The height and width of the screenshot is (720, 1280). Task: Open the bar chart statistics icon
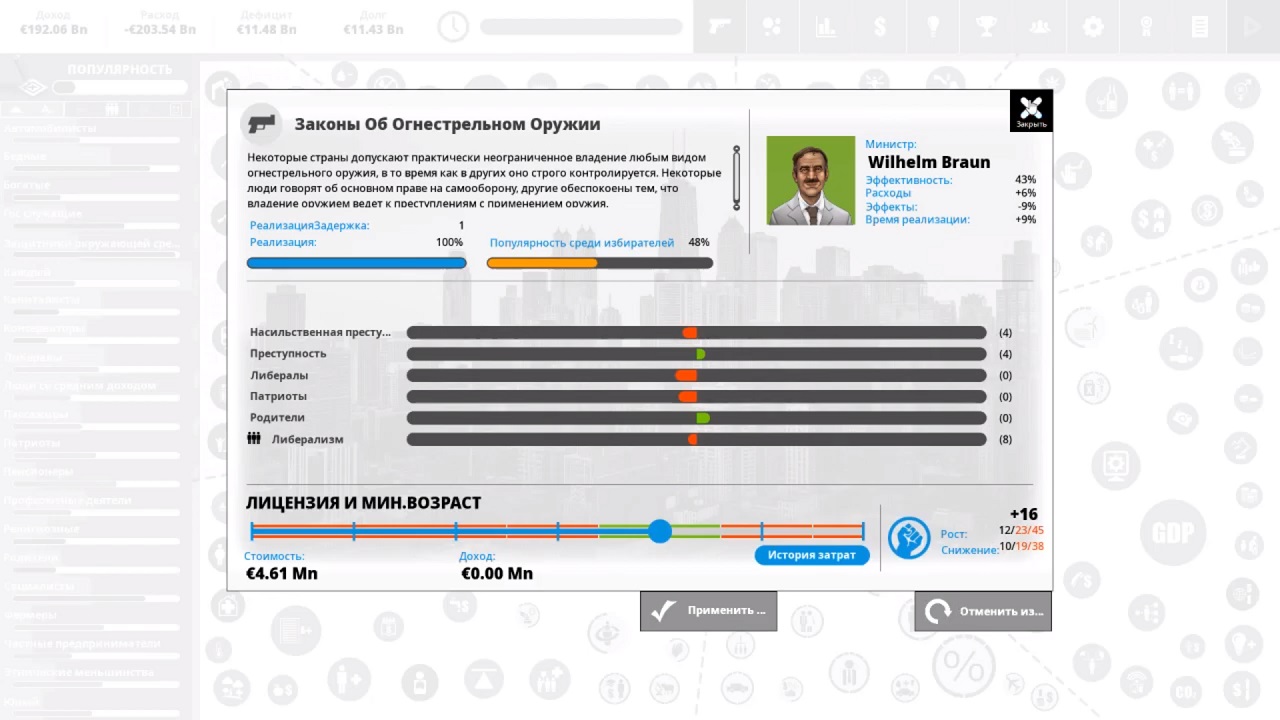[826, 27]
